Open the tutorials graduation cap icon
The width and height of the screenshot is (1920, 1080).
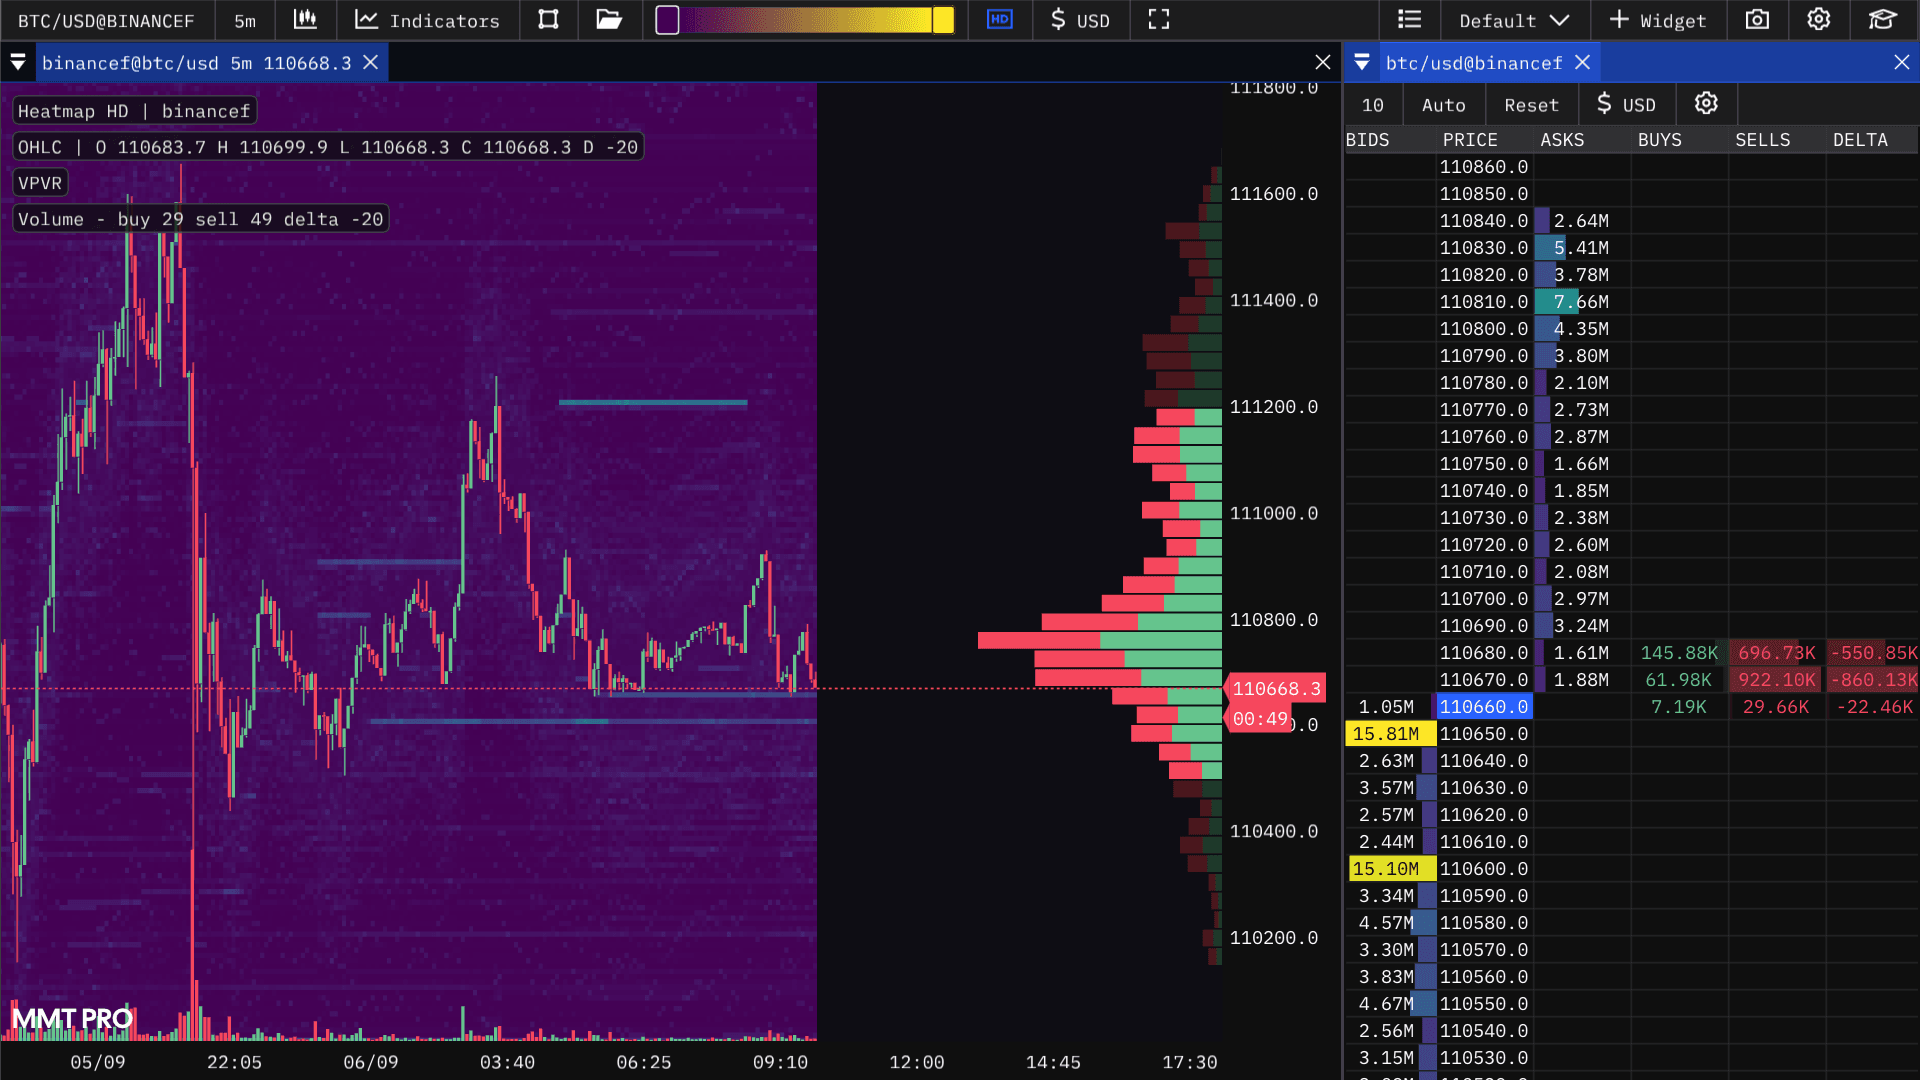pyautogui.click(x=1882, y=20)
